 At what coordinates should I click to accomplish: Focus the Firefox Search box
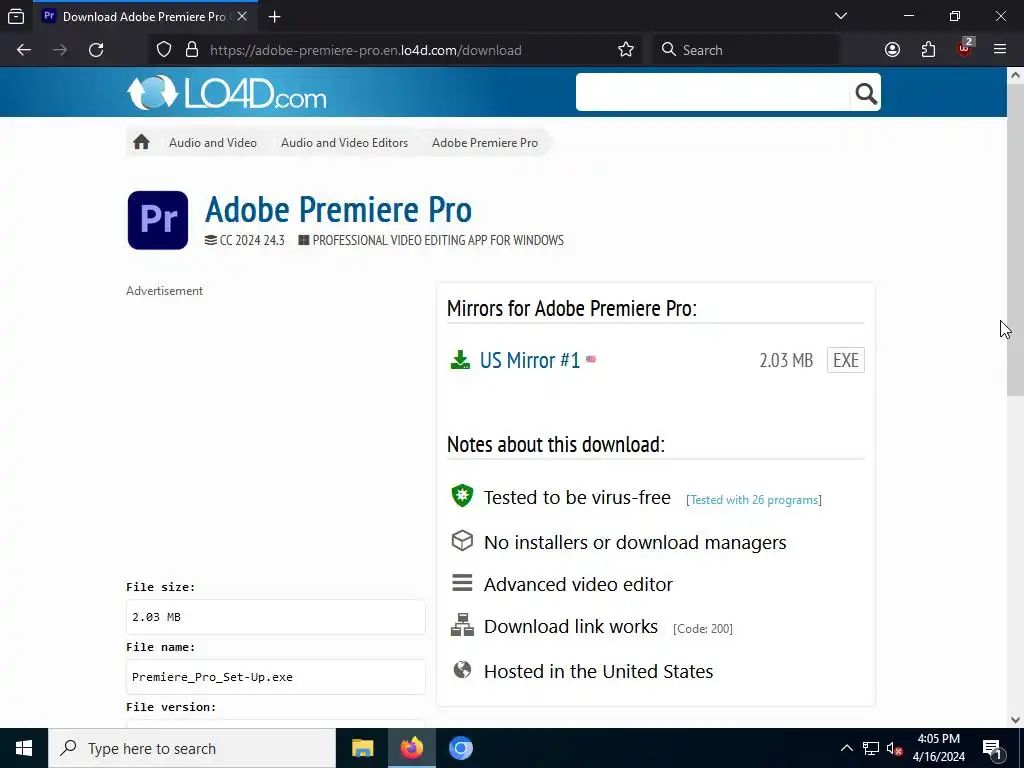coord(744,50)
